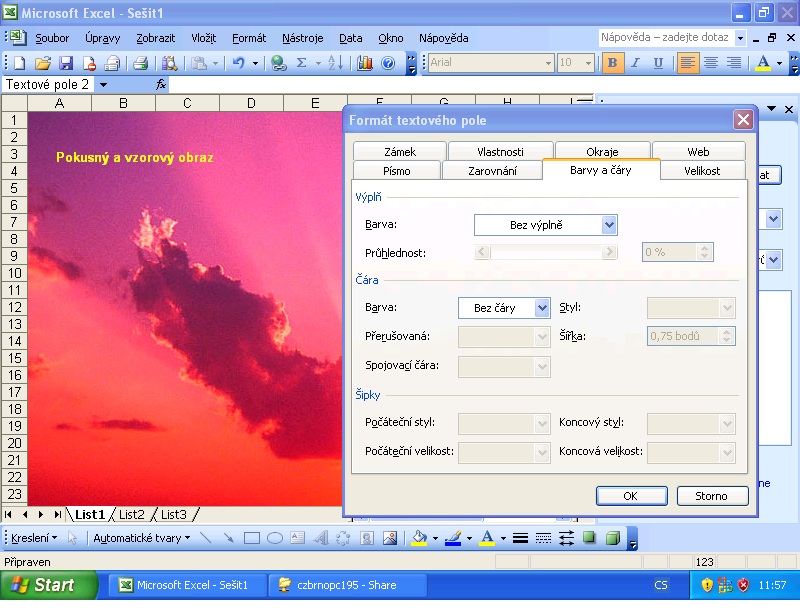
Task: Sort ascending with A-Z icon
Action: 335,63
